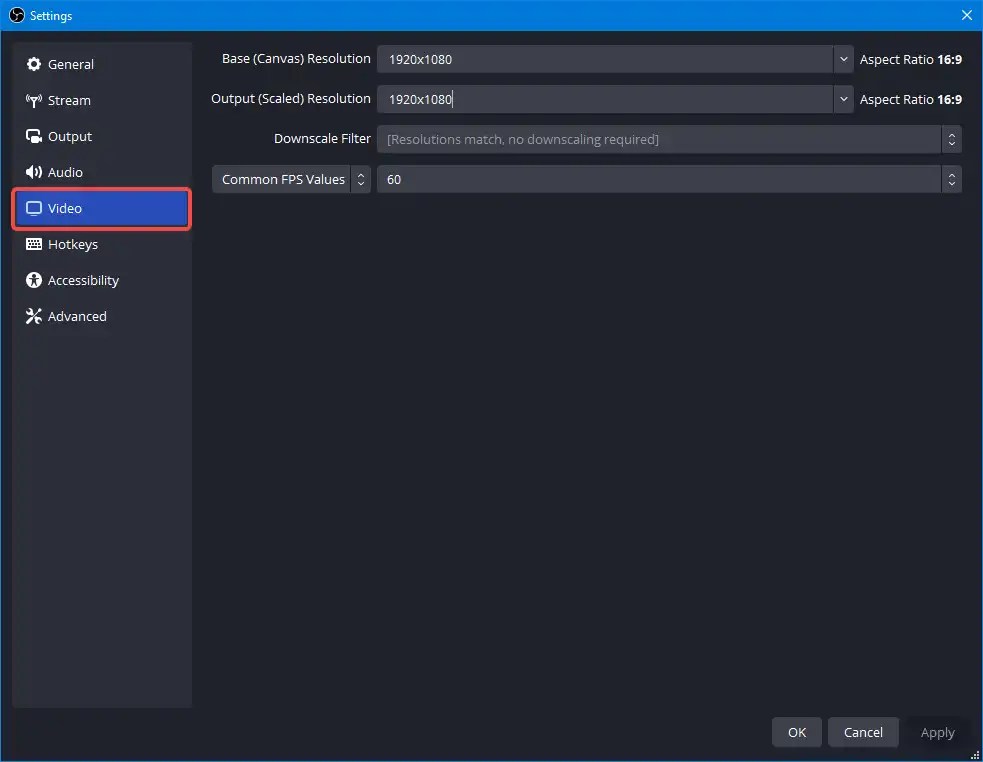Open the Output Scaled Resolution dropdown
This screenshot has height=762, width=983.
pos(843,99)
